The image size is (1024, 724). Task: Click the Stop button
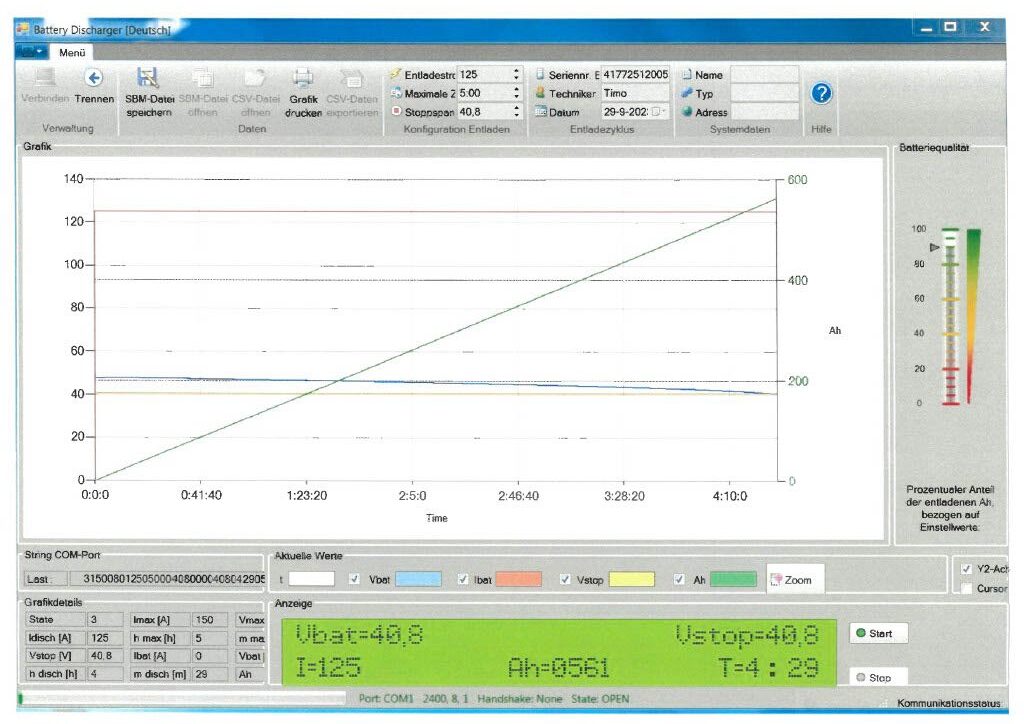click(878, 678)
